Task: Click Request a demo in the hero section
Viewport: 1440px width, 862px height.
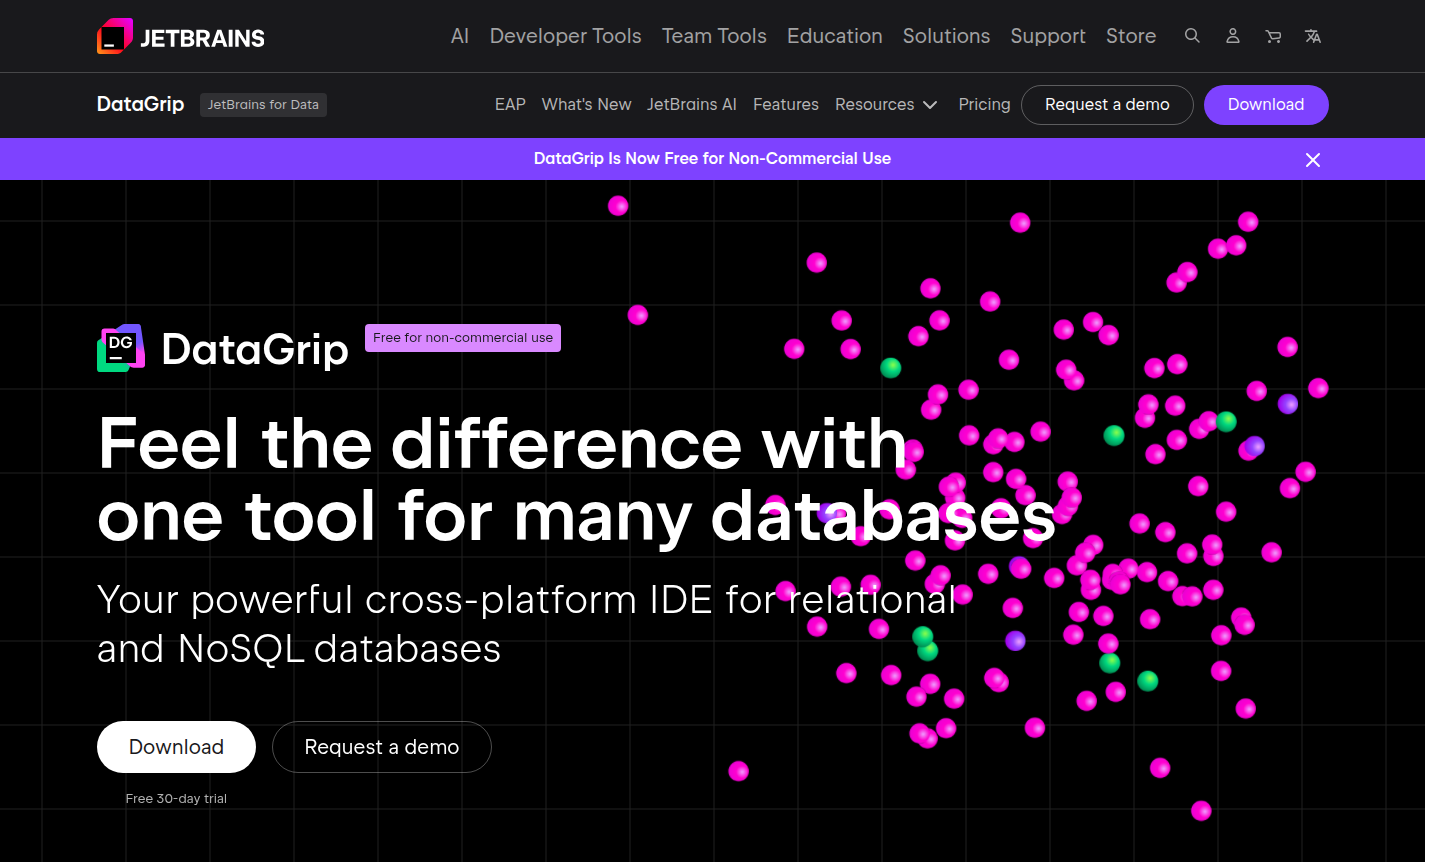Action: pyautogui.click(x=382, y=747)
